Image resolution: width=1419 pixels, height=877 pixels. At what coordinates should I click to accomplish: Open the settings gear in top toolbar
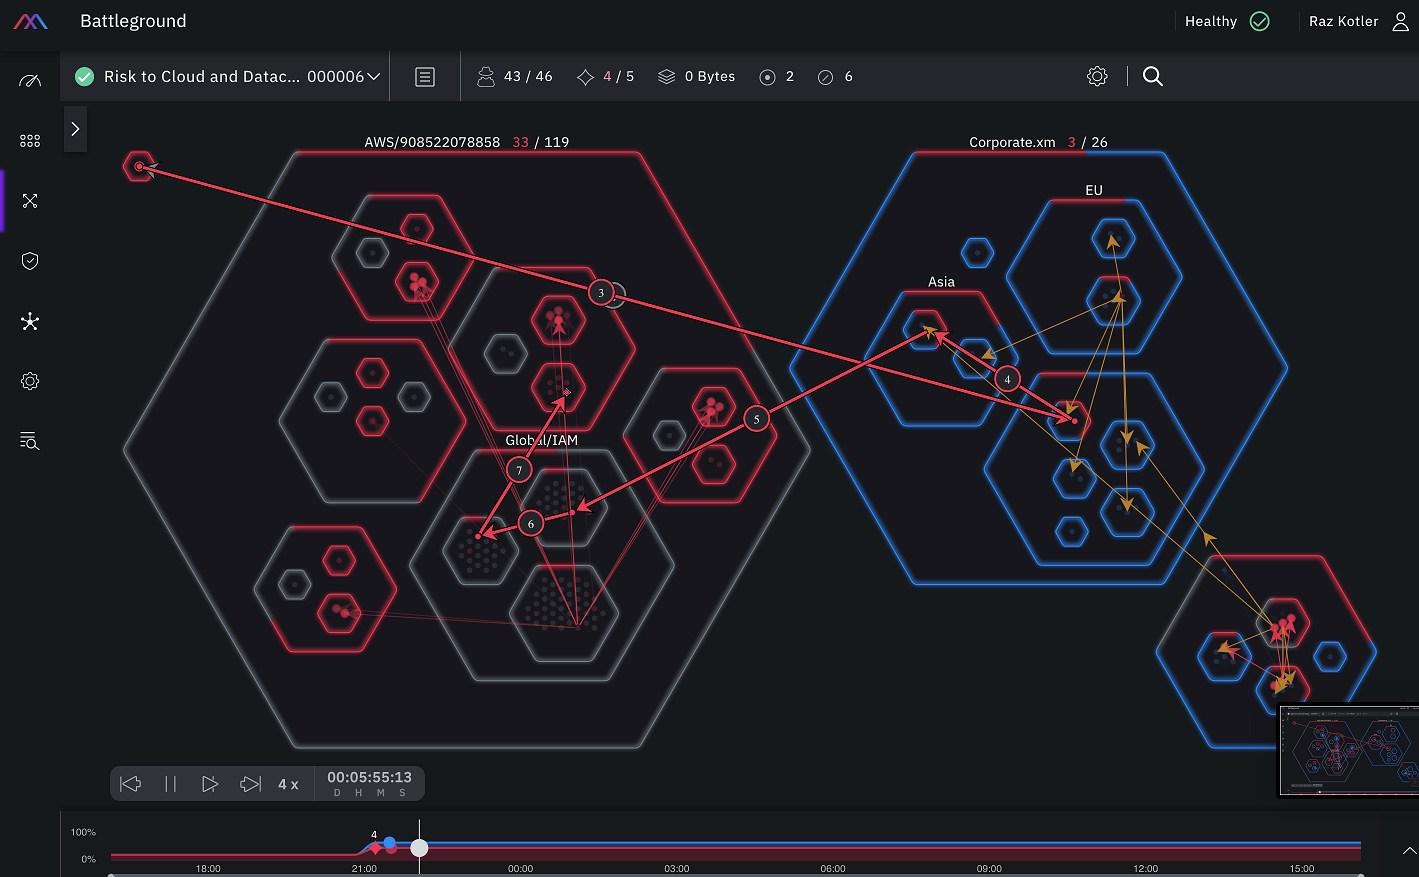(1097, 76)
